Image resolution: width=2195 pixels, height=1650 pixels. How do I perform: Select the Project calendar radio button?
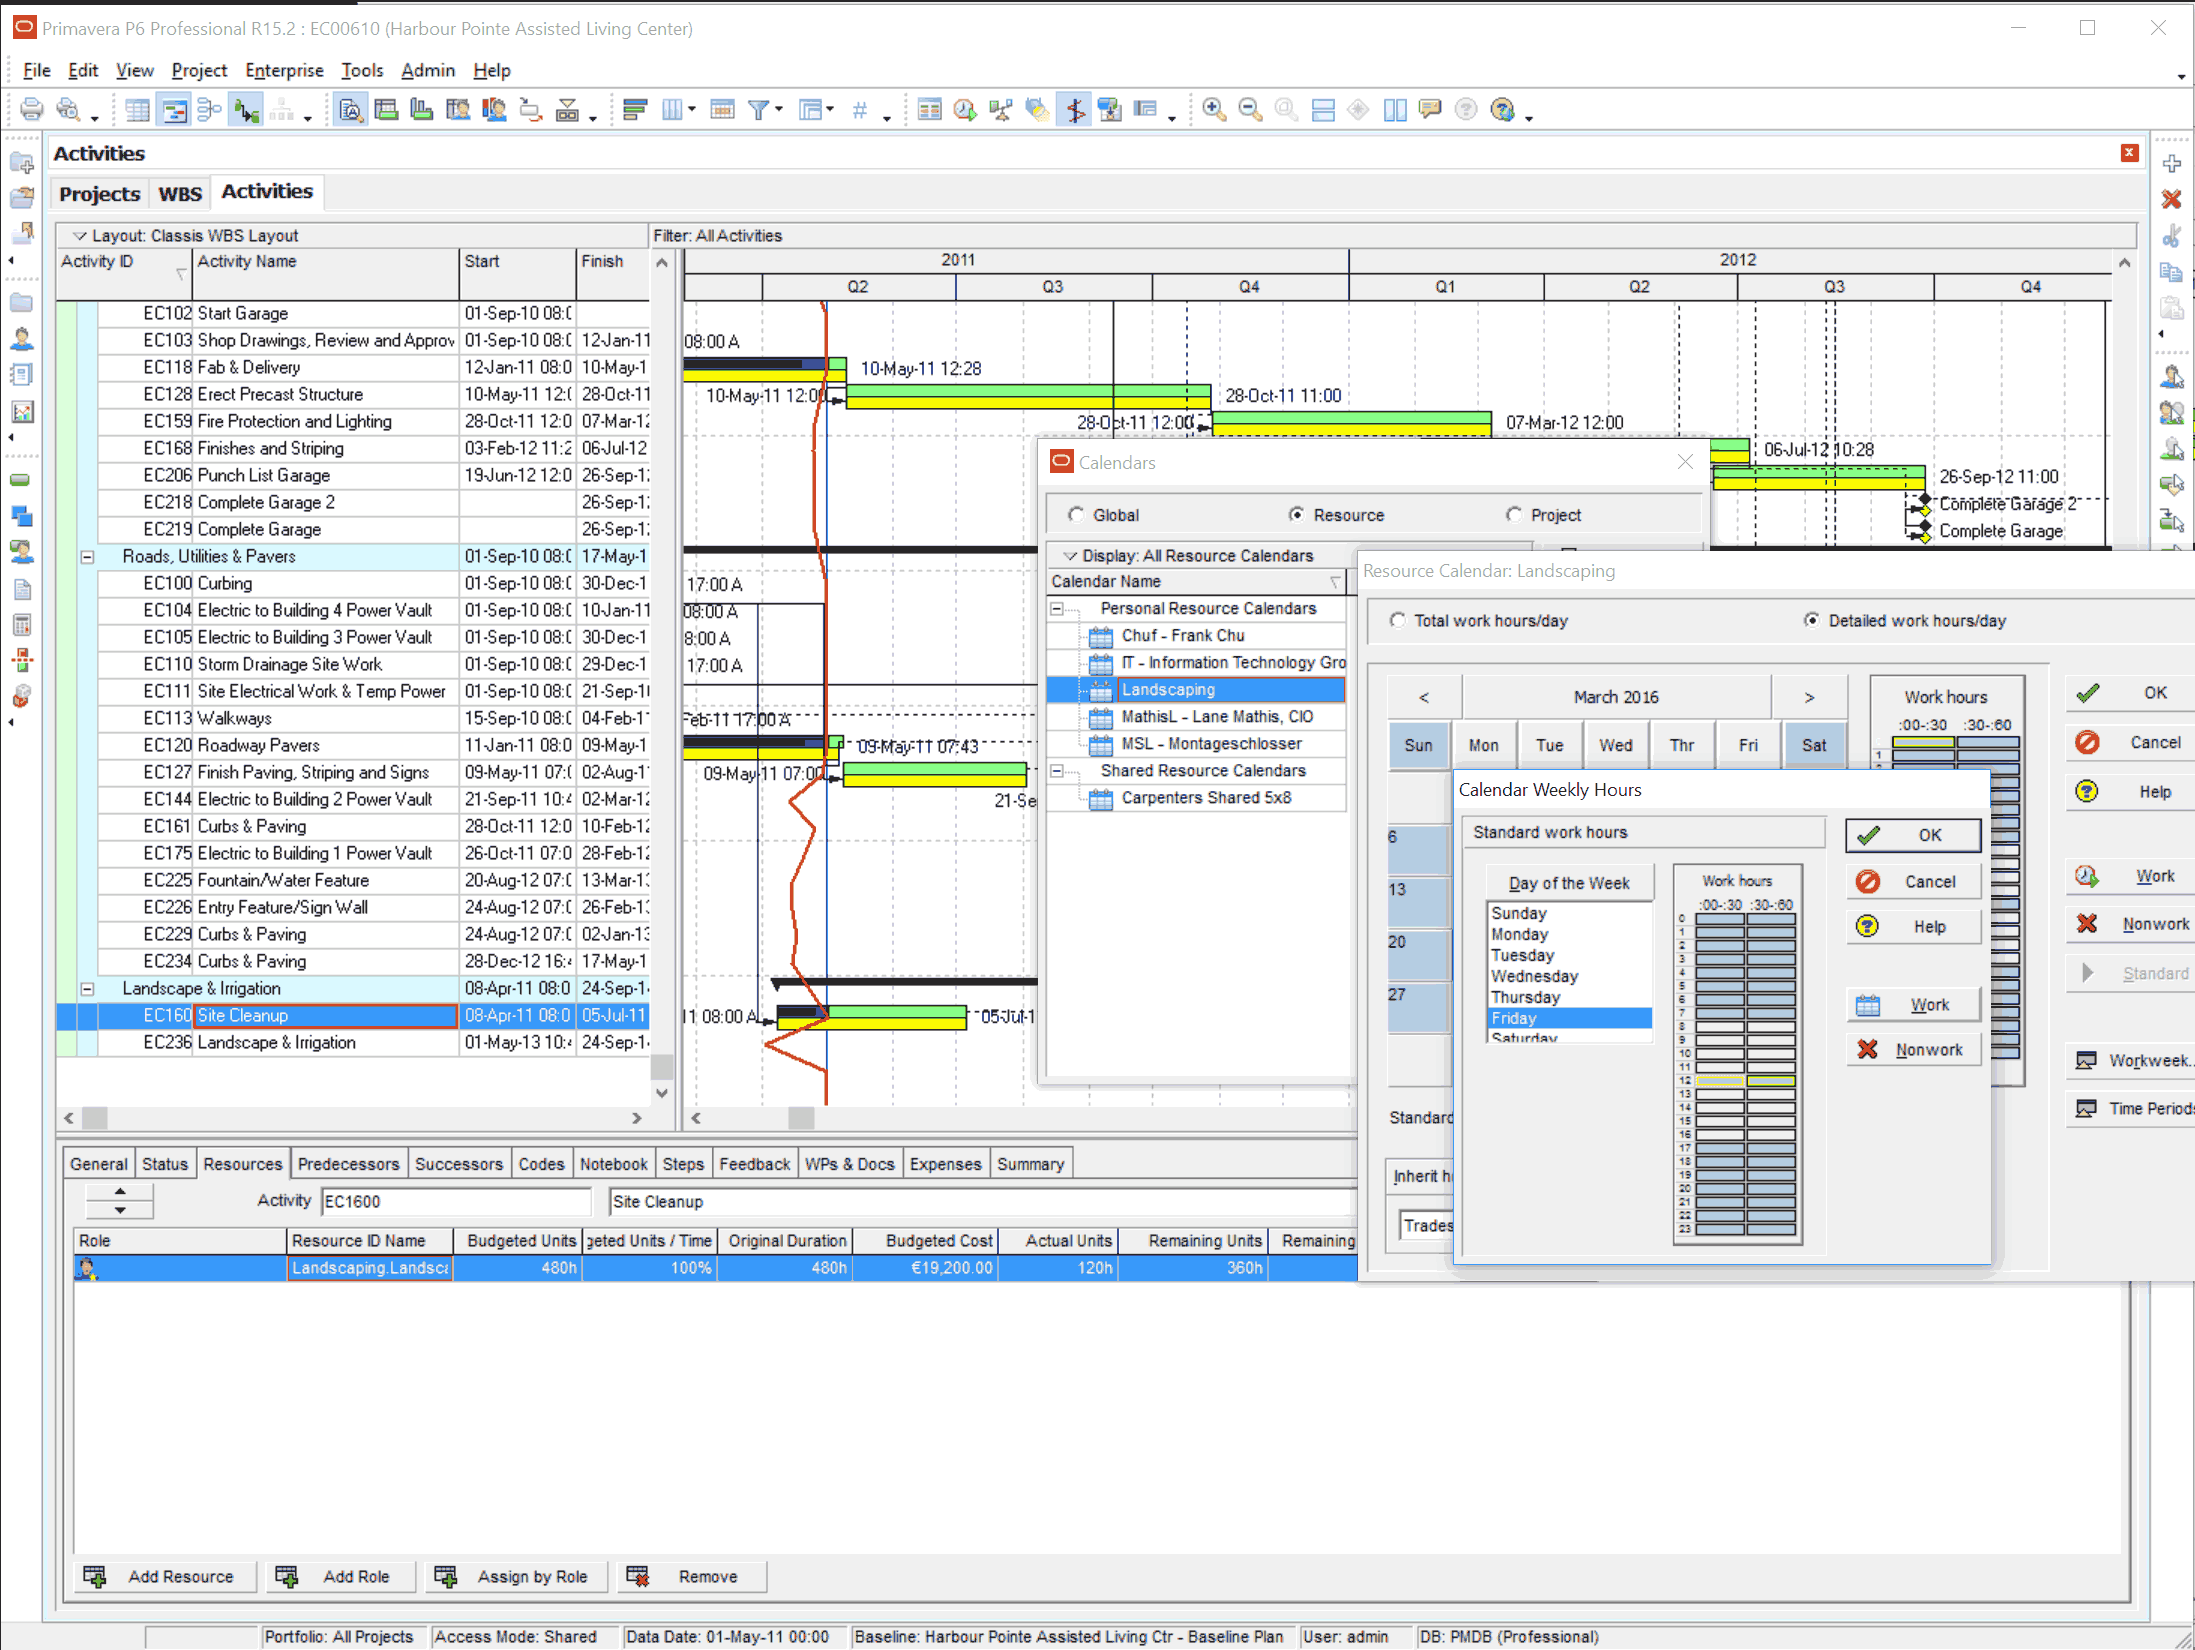pyautogui.click(x=1514, y=515)
